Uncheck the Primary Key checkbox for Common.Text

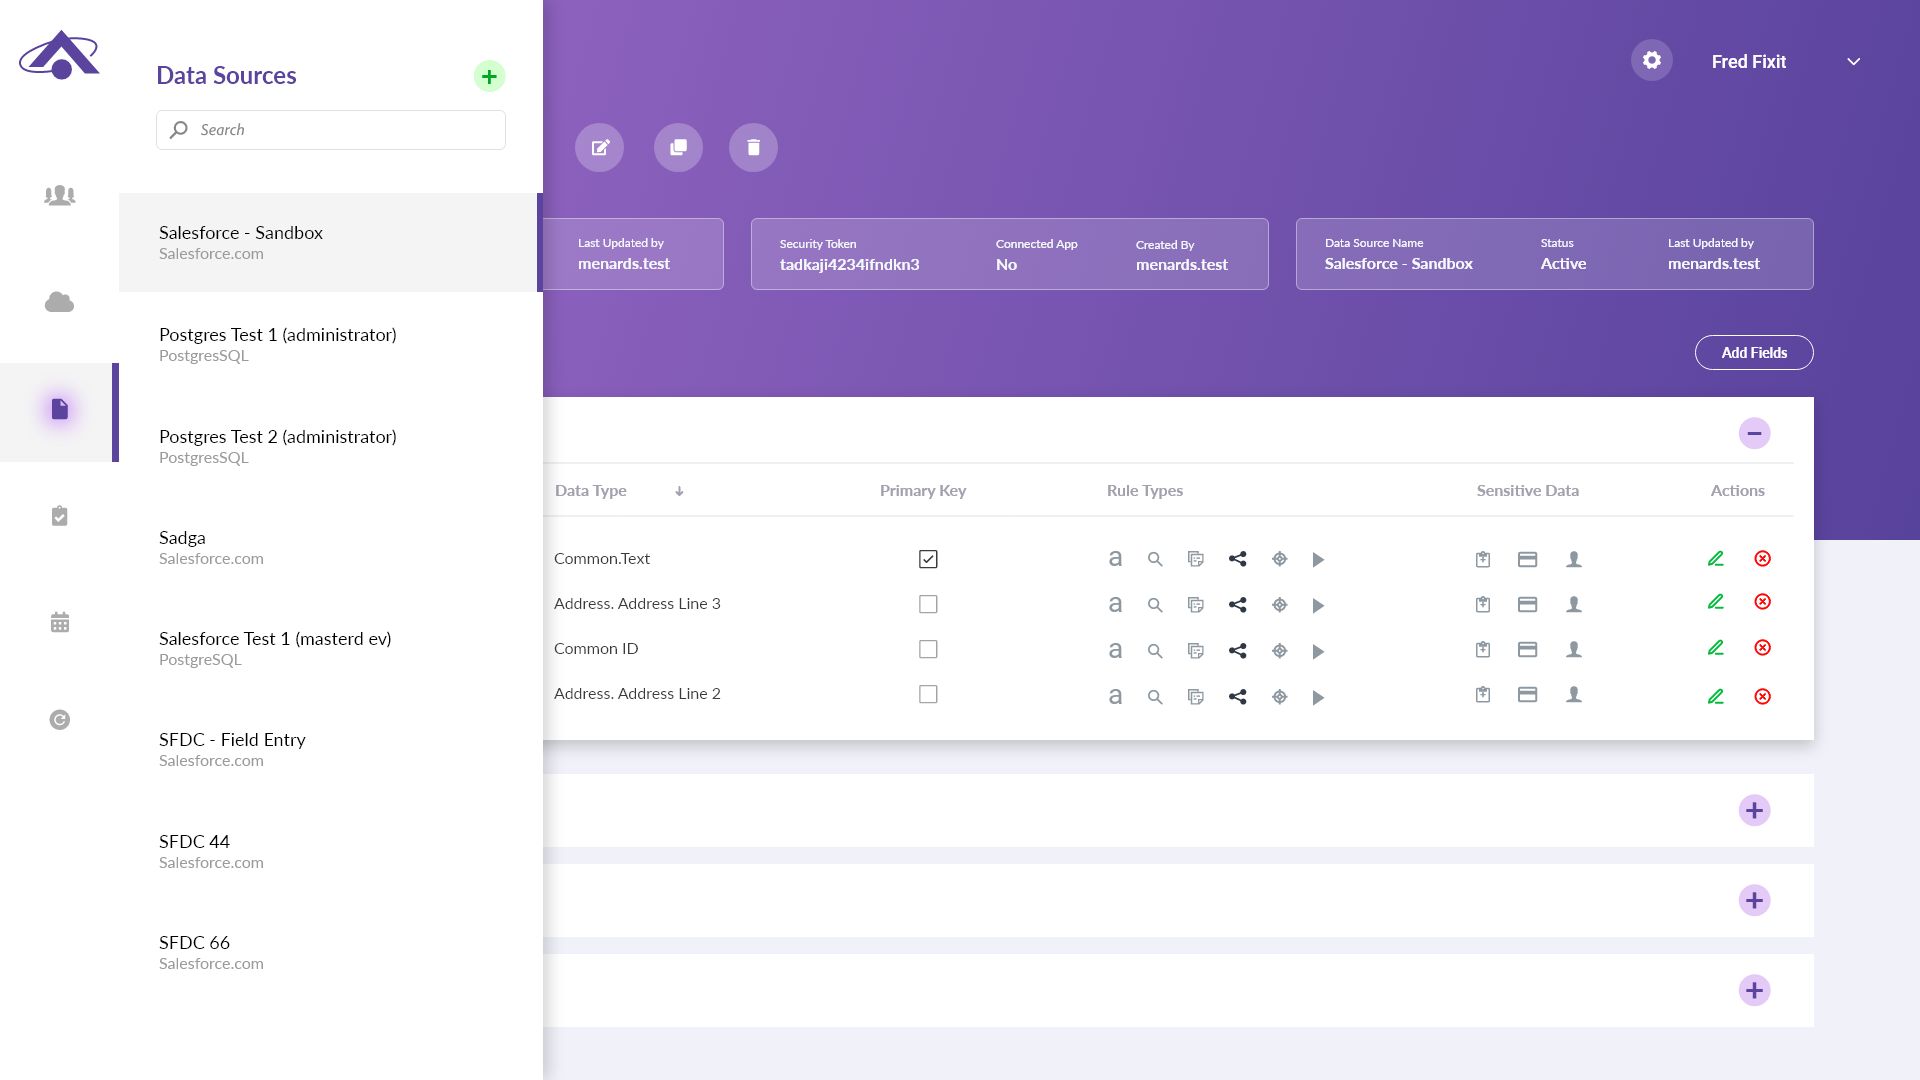click(928, 559)
